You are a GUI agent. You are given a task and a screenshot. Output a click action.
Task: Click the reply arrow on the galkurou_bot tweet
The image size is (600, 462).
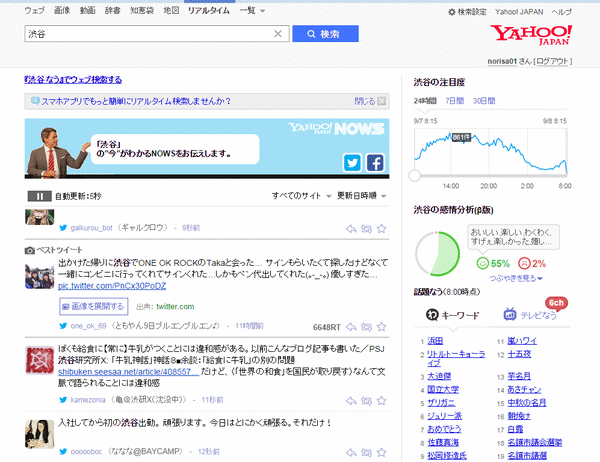(x=351, y=229)
